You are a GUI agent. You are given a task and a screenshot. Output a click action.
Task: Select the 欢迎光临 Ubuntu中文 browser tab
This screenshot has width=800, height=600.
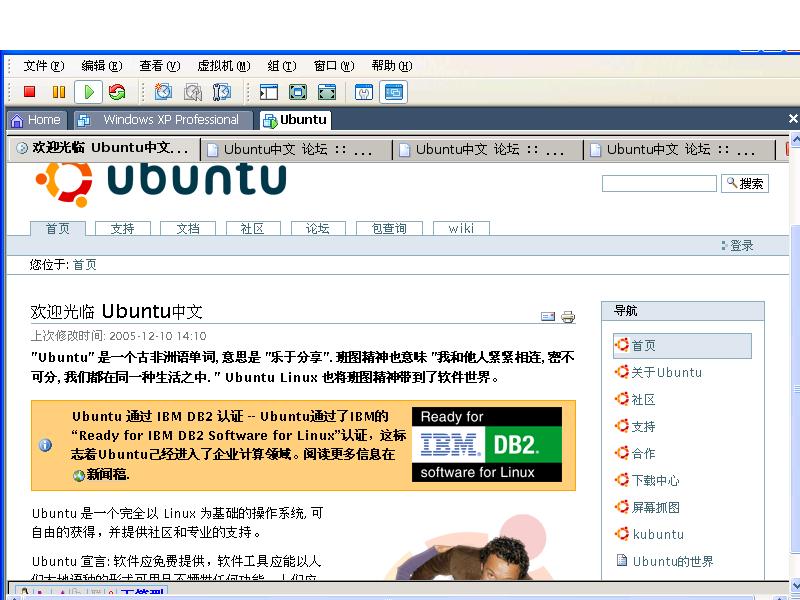click(x=104, y=148)
